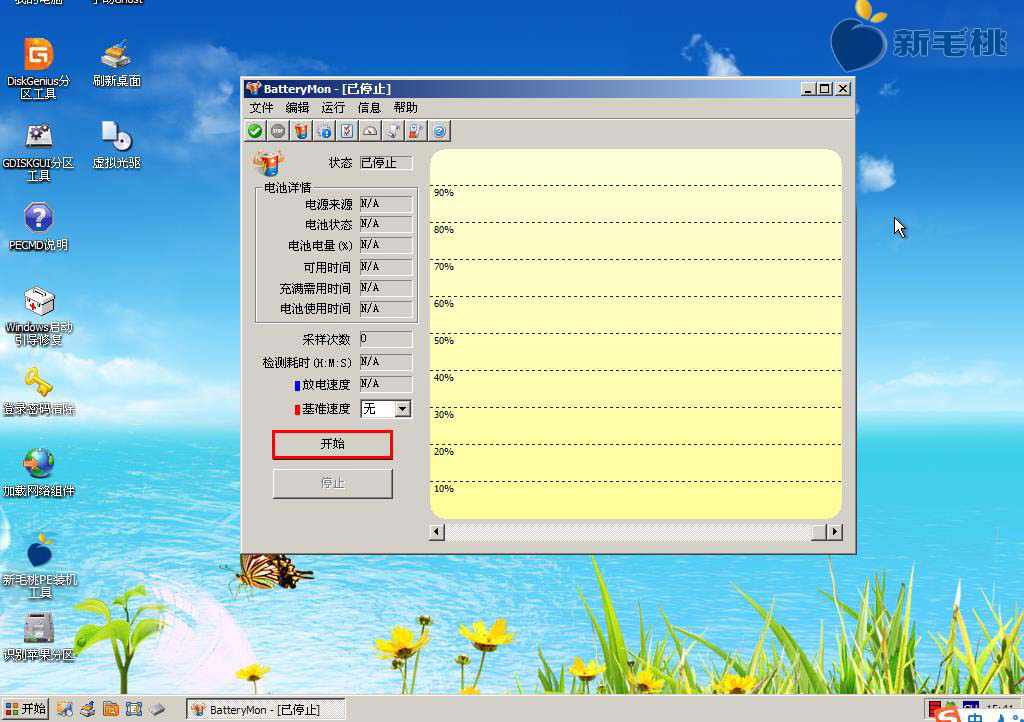Click the brush-on-drive quick launch icon
Screen dimensions: 1024x722
[x=88, y=709]
